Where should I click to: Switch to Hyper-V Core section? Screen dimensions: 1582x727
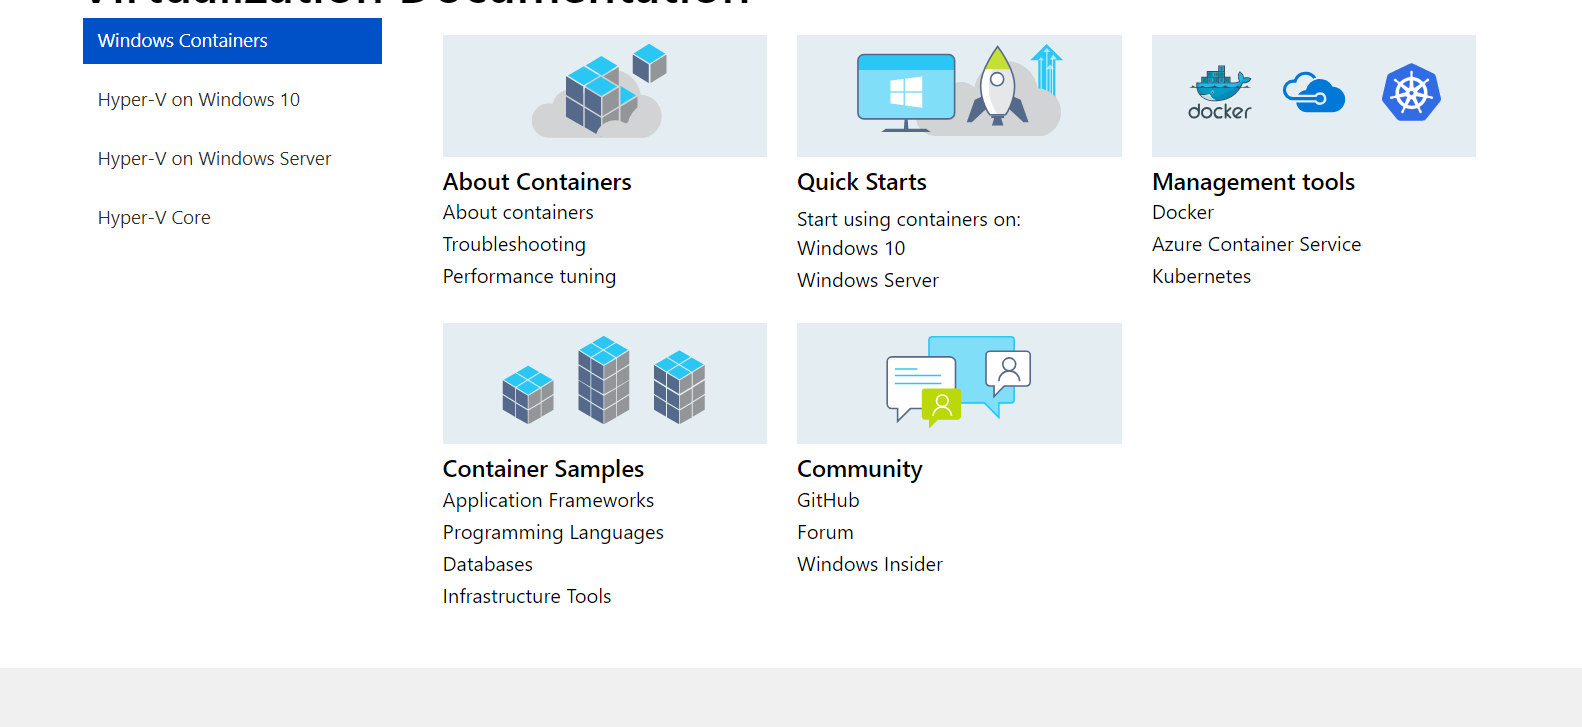pyautogui.click(x=154, y=218)
